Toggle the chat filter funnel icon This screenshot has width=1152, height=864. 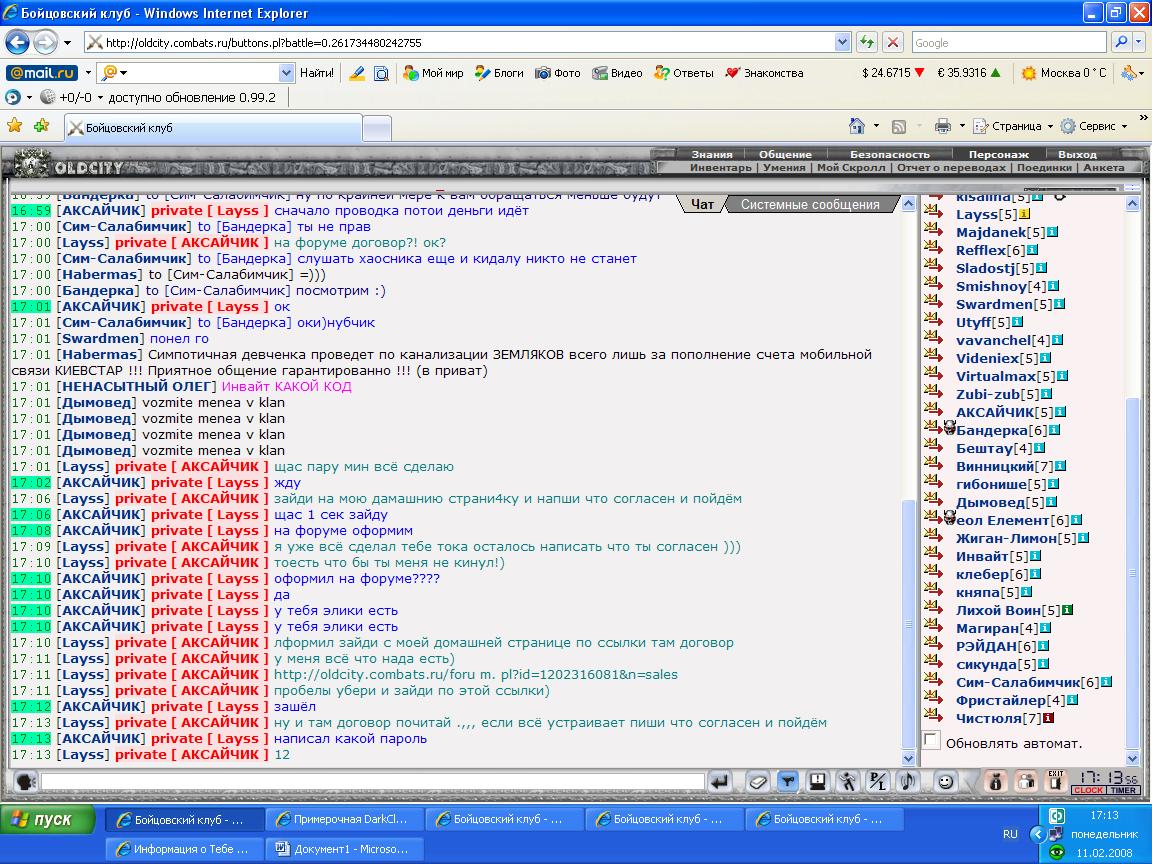(x=787, y=782)
